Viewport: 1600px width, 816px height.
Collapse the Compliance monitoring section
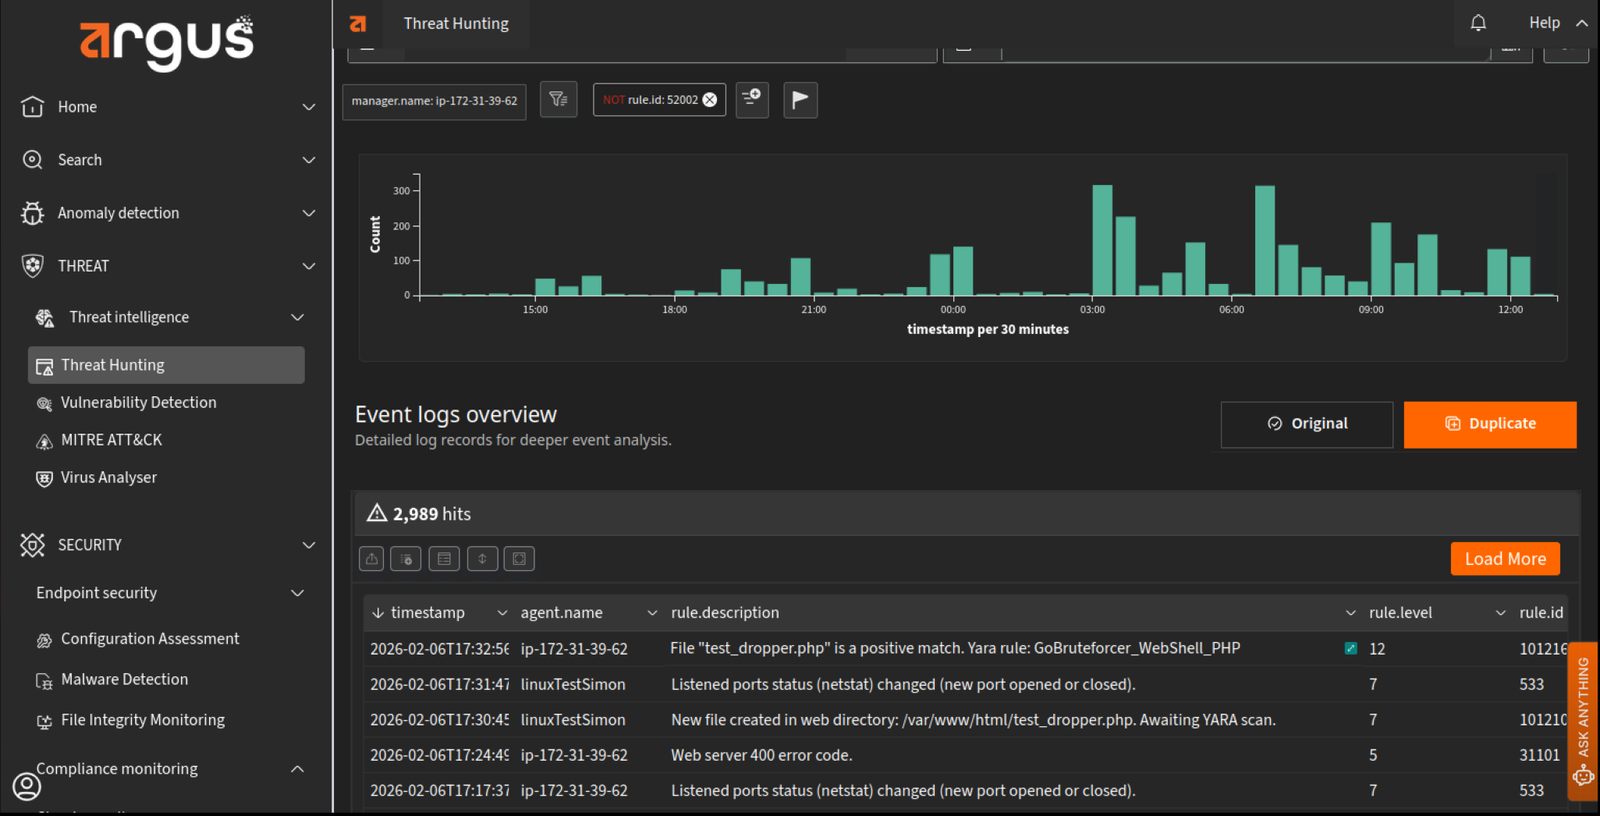pyautogui.click(x=297, y=769)
